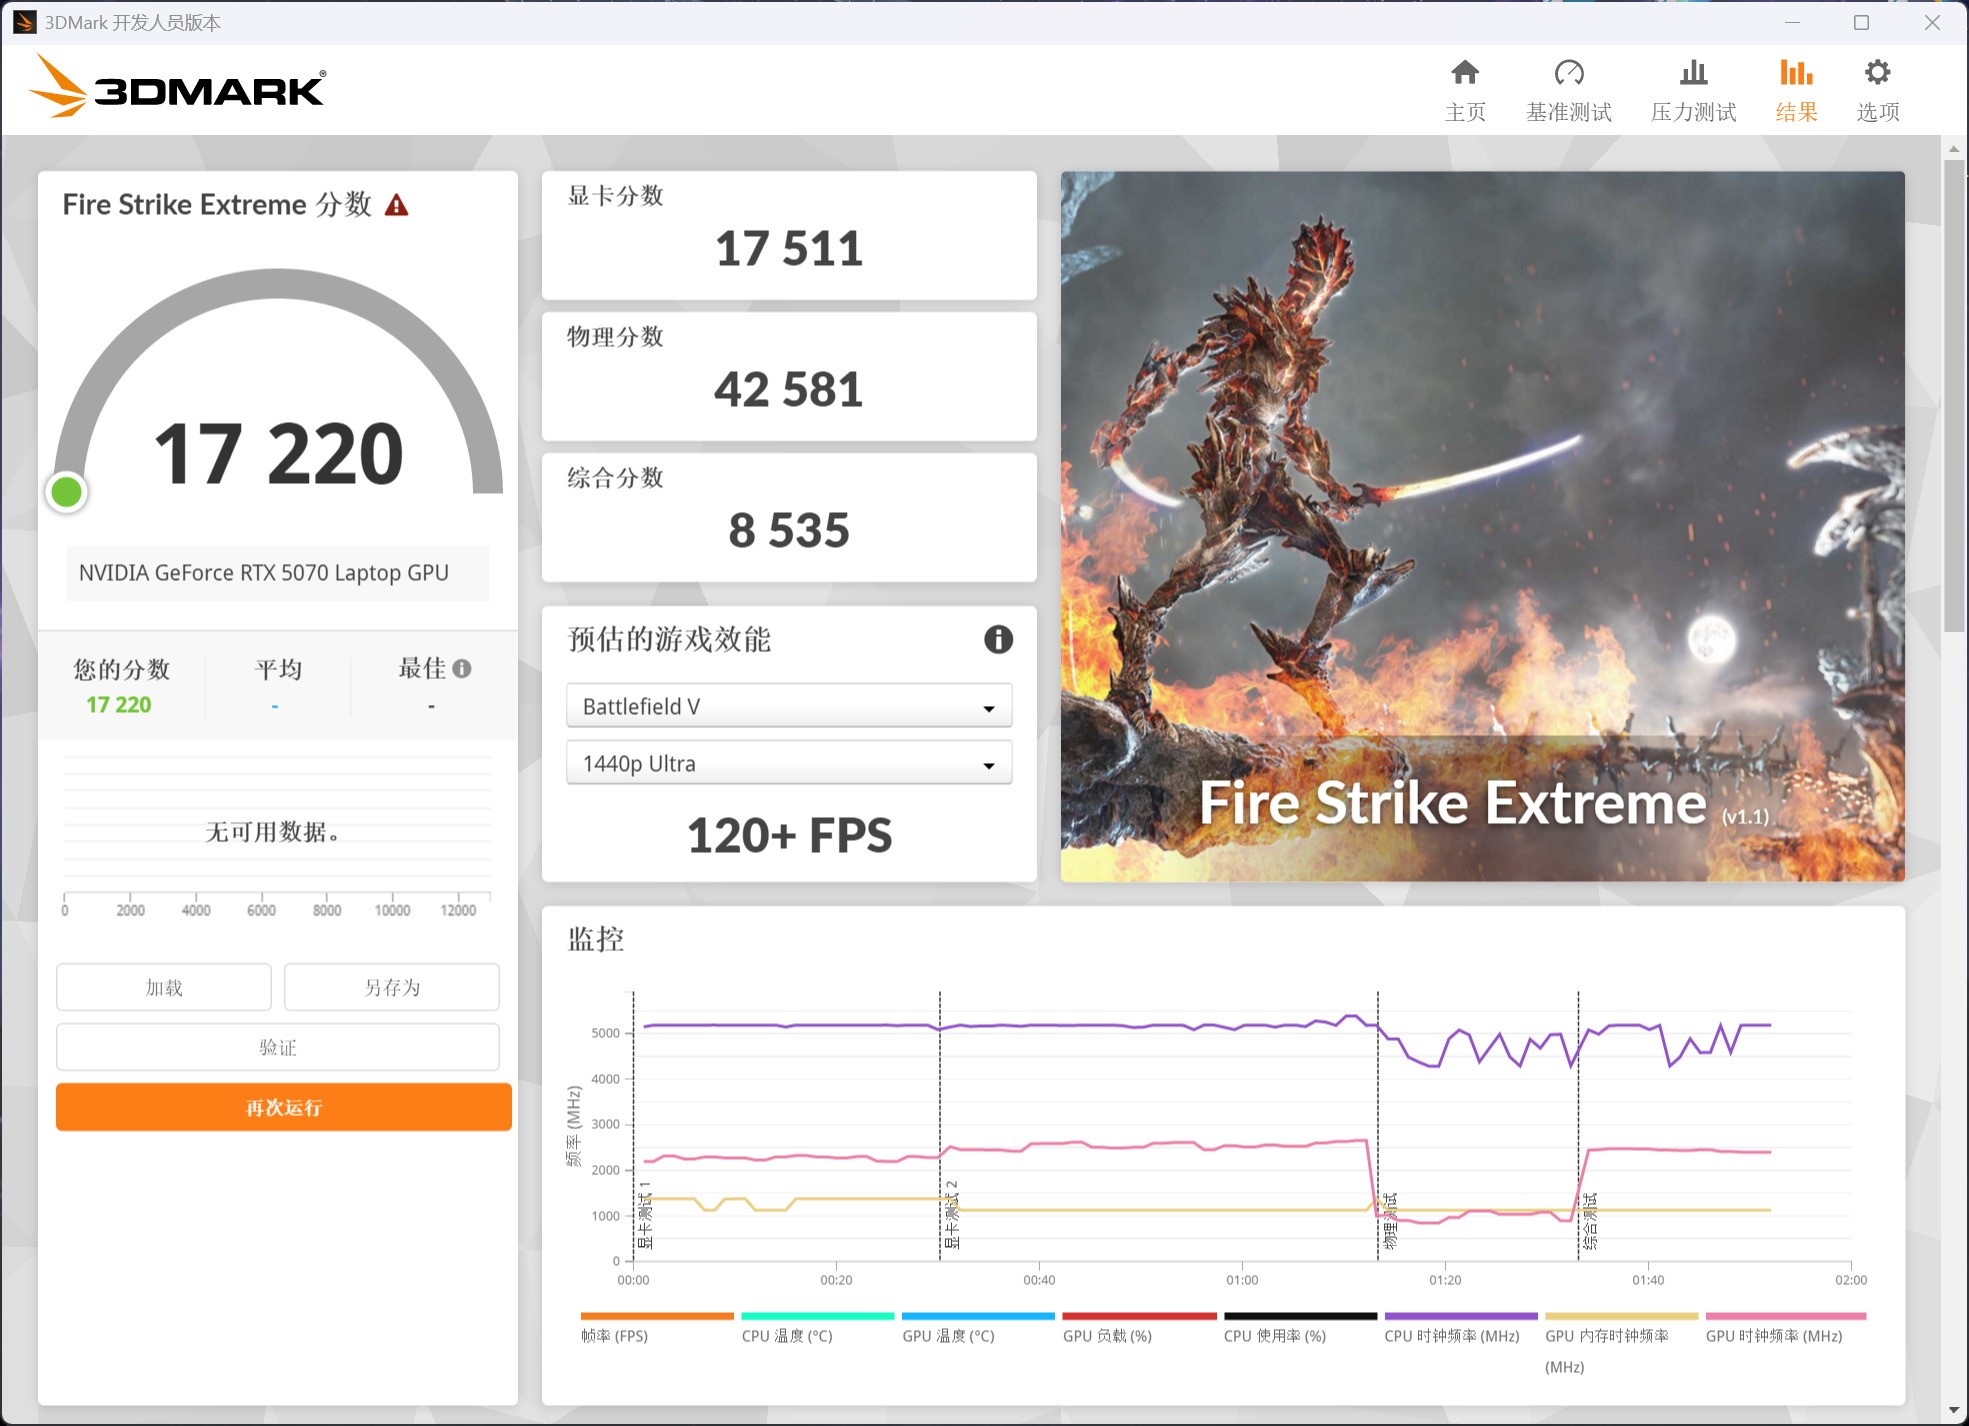Click the 显卡测试 1 timeline marker
Image resolution: width=1969 pixels, height=1426 pixels.
click(x=645, y=1215)
